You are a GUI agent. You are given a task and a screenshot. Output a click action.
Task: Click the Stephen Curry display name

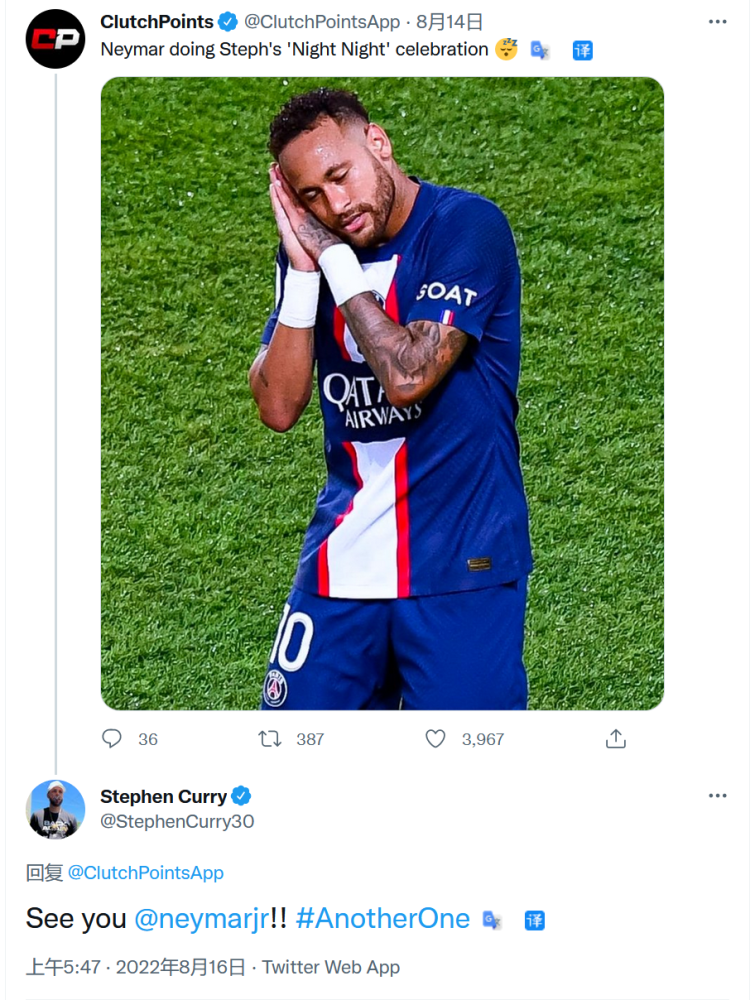point(163,797)
